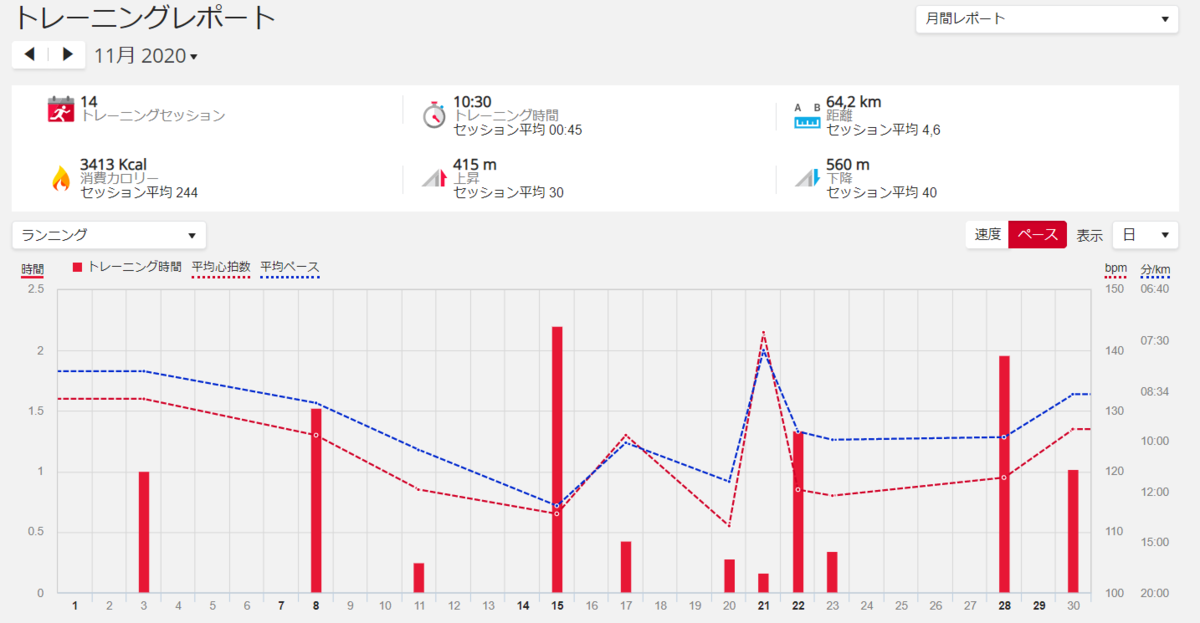Switch chart to 速度 view
This screenshot has height=623, width=1200.
(x=988, y=234)
